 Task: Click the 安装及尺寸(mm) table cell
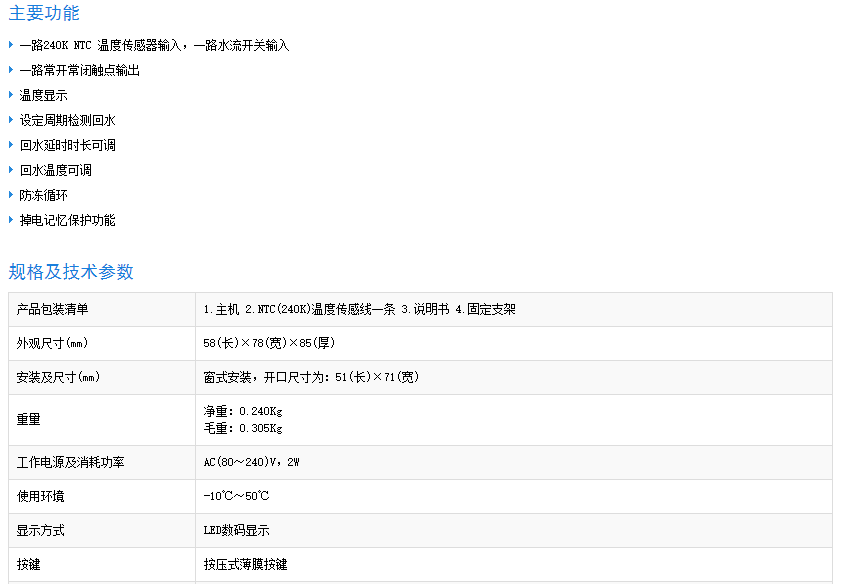point(102,377)
